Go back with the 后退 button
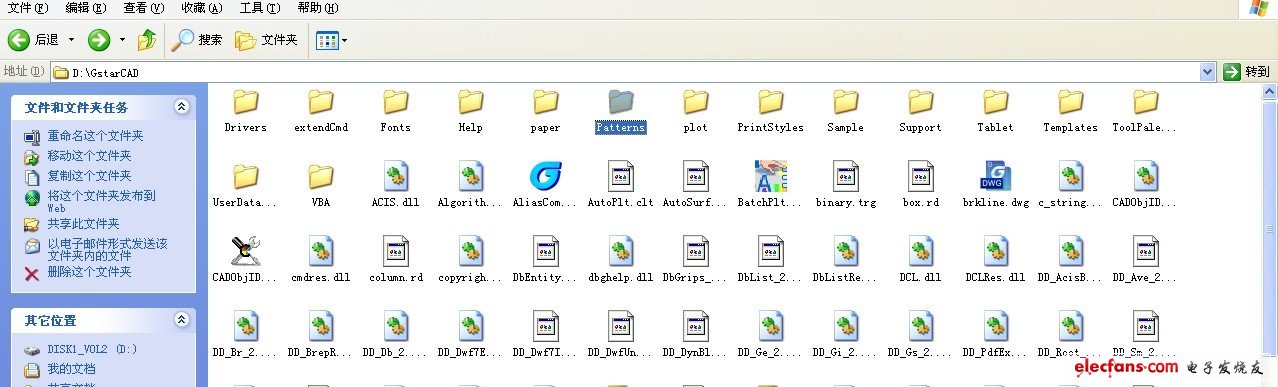Image resolution: width=1278 pixels, height=387 pixels. 34,40
